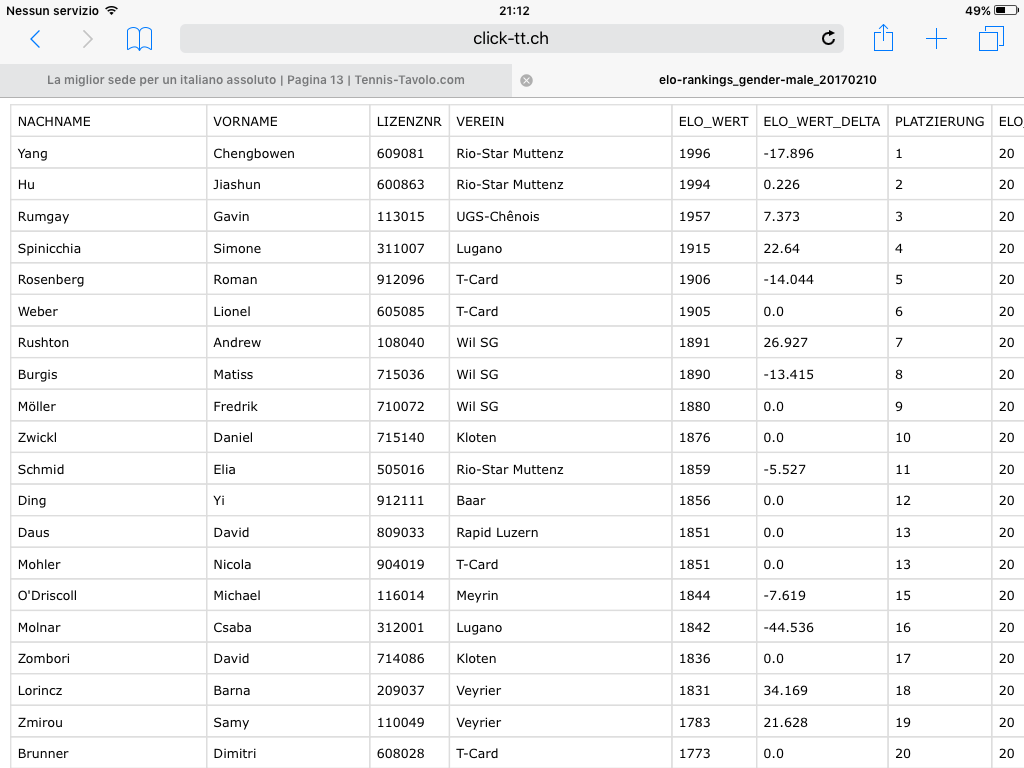Select the elo-rankings_gender-male_20170210 tab
1024x768 pixels.
tap(768, 80)
